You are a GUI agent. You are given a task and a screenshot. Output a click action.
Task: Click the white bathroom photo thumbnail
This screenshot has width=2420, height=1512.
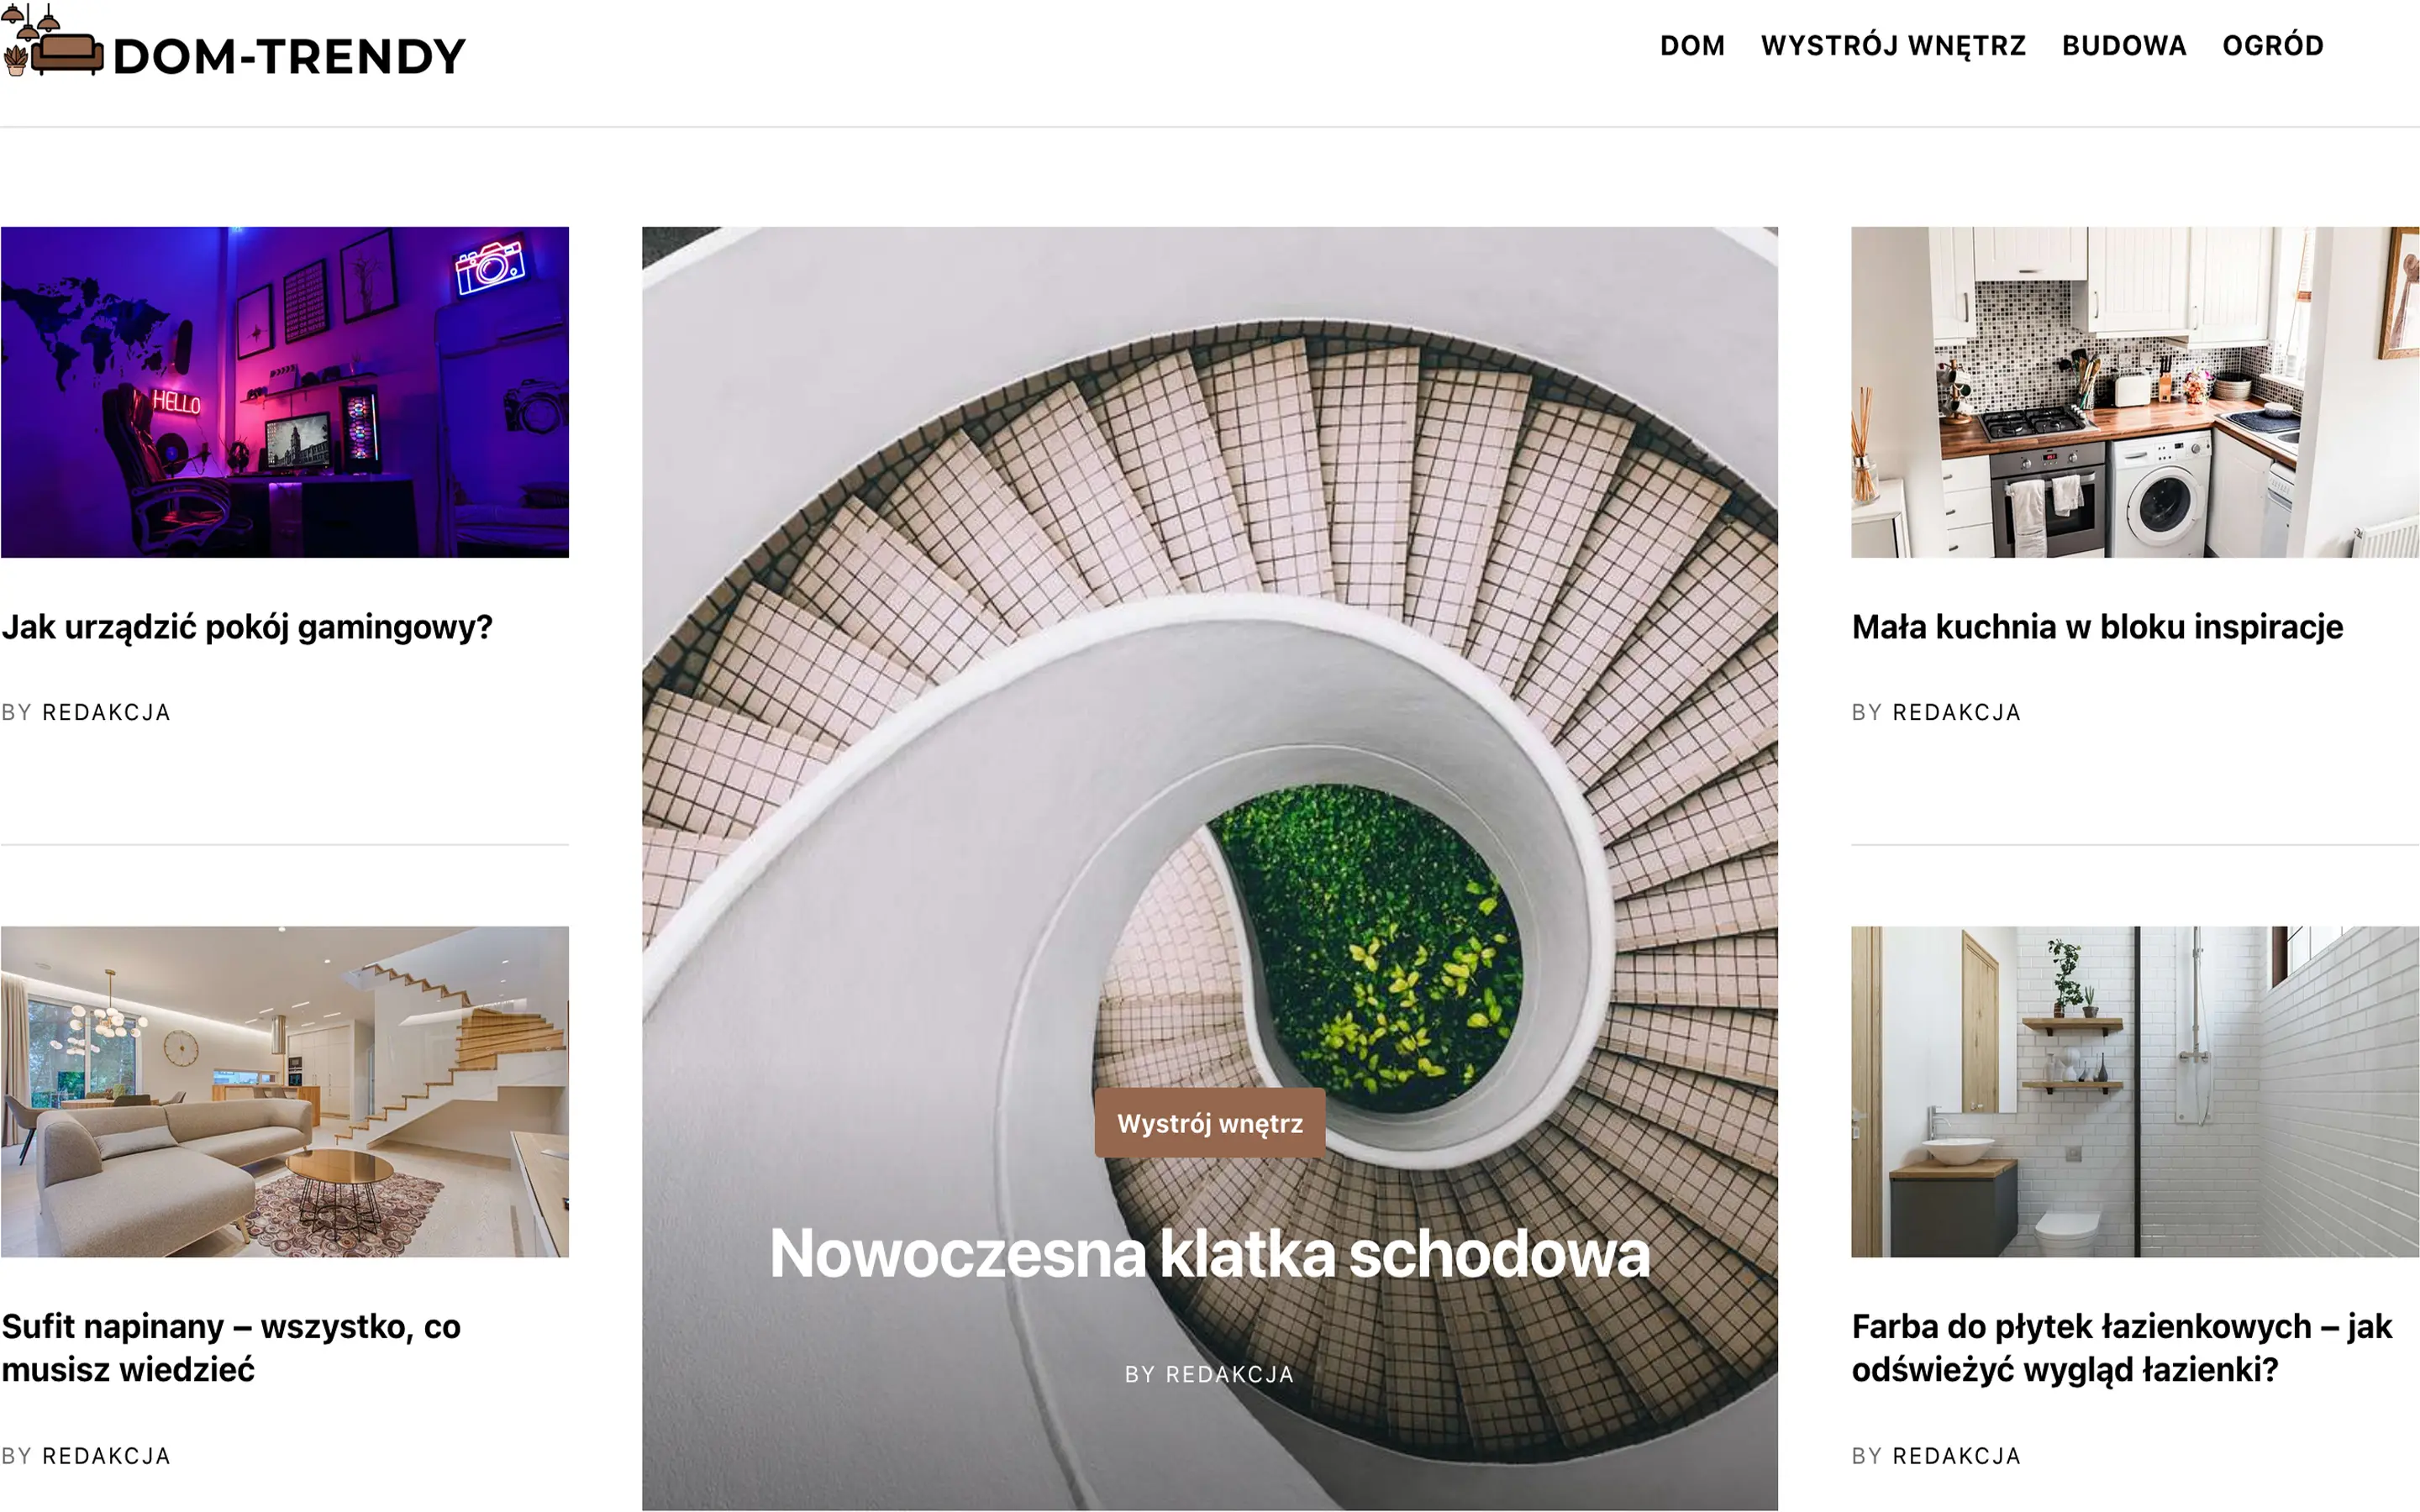[2134, 1091]
